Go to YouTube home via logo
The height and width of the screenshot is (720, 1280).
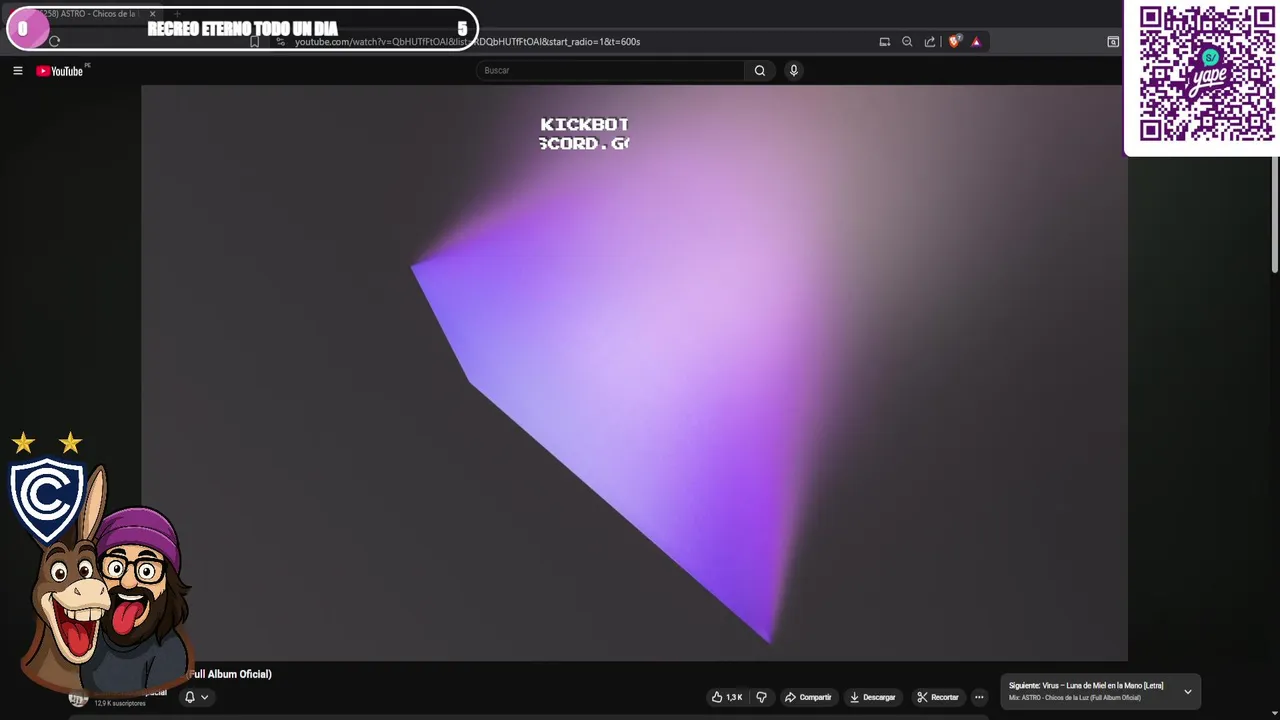[60, 71]
